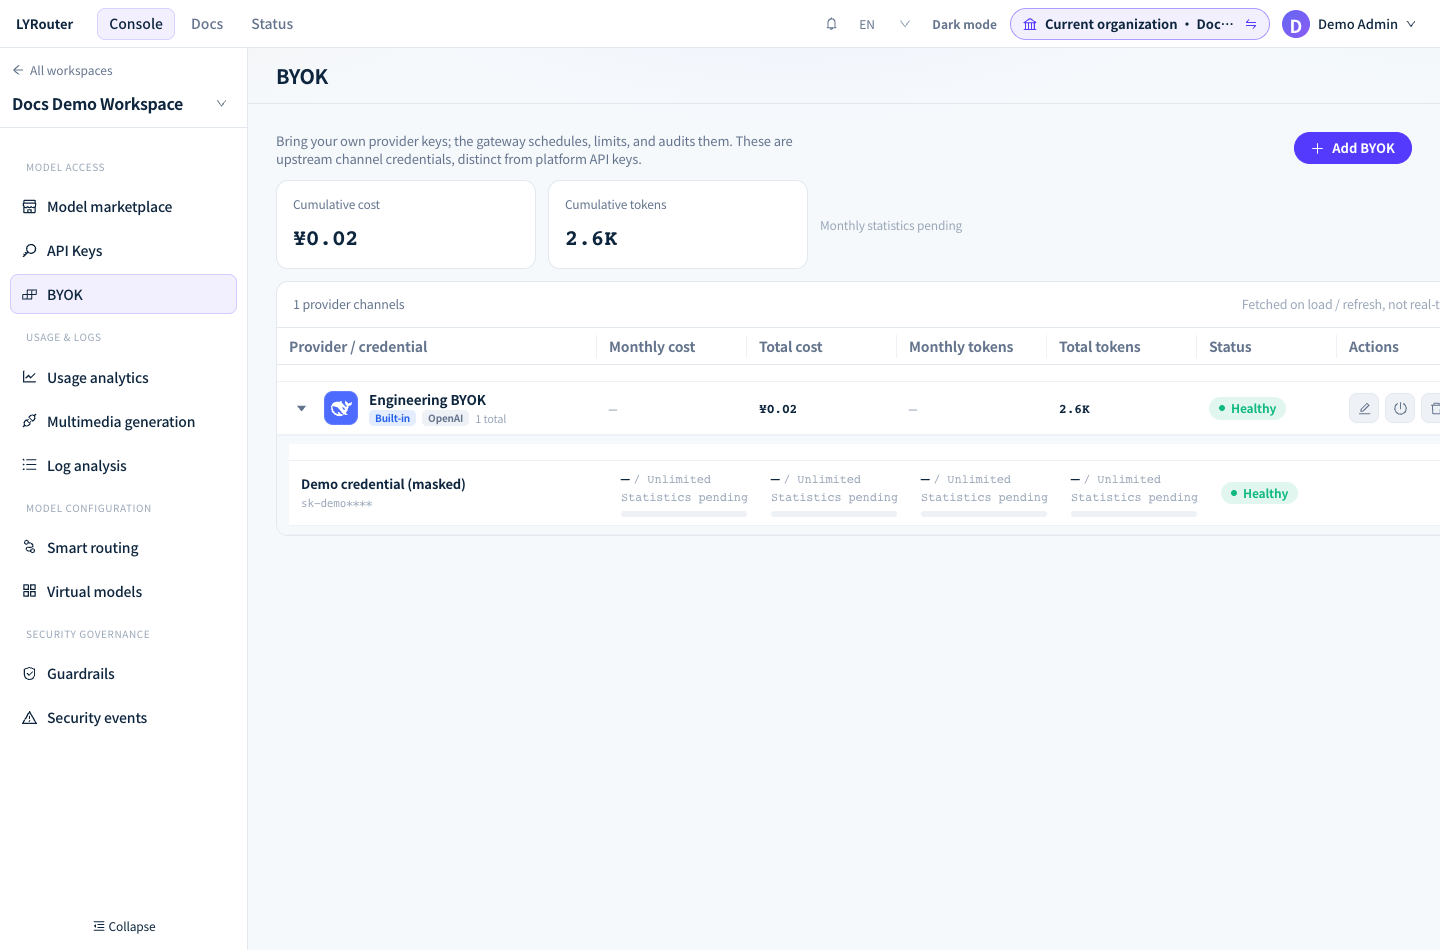The height and width of the screenshot is (950, 1440).
Task: Open the Docs tab
Action: tap(207, 24)
